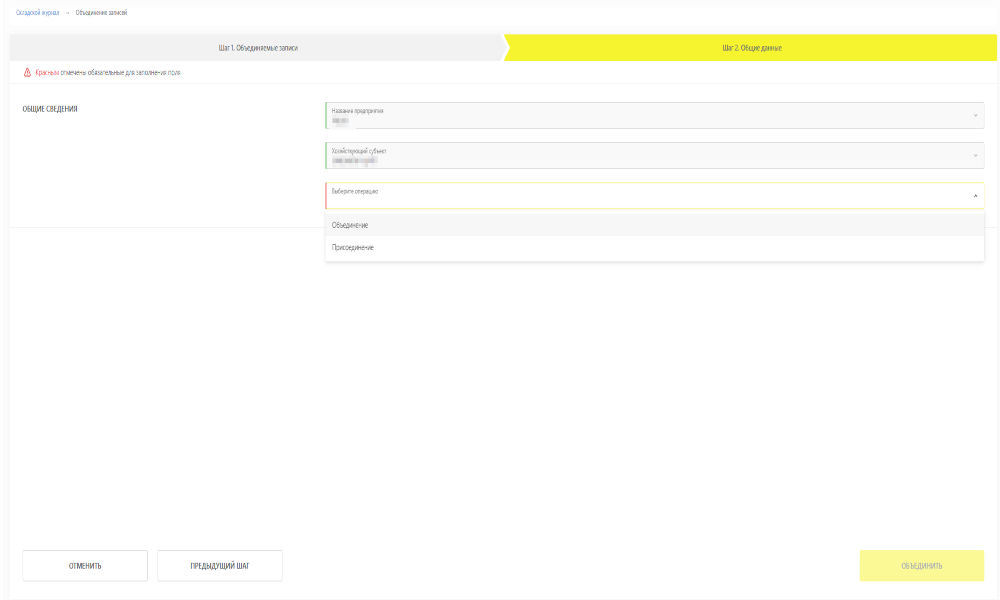1000x600 pixels.
Task: Click the Объединение записей breadcrumb text
Action: coord(101,13)
